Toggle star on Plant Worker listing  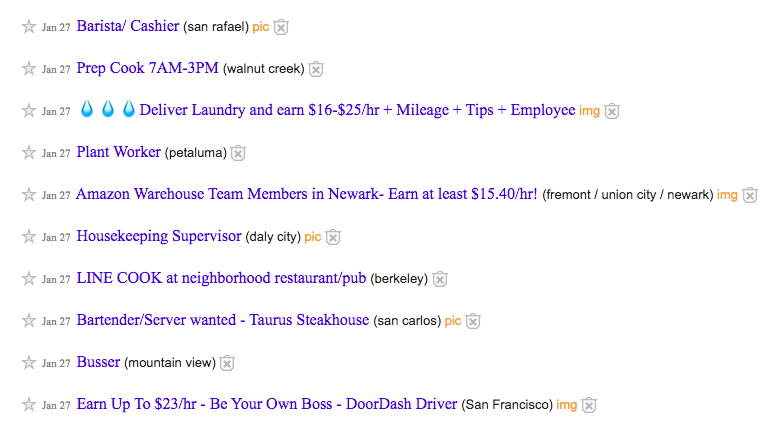click(x=28, y=153)
